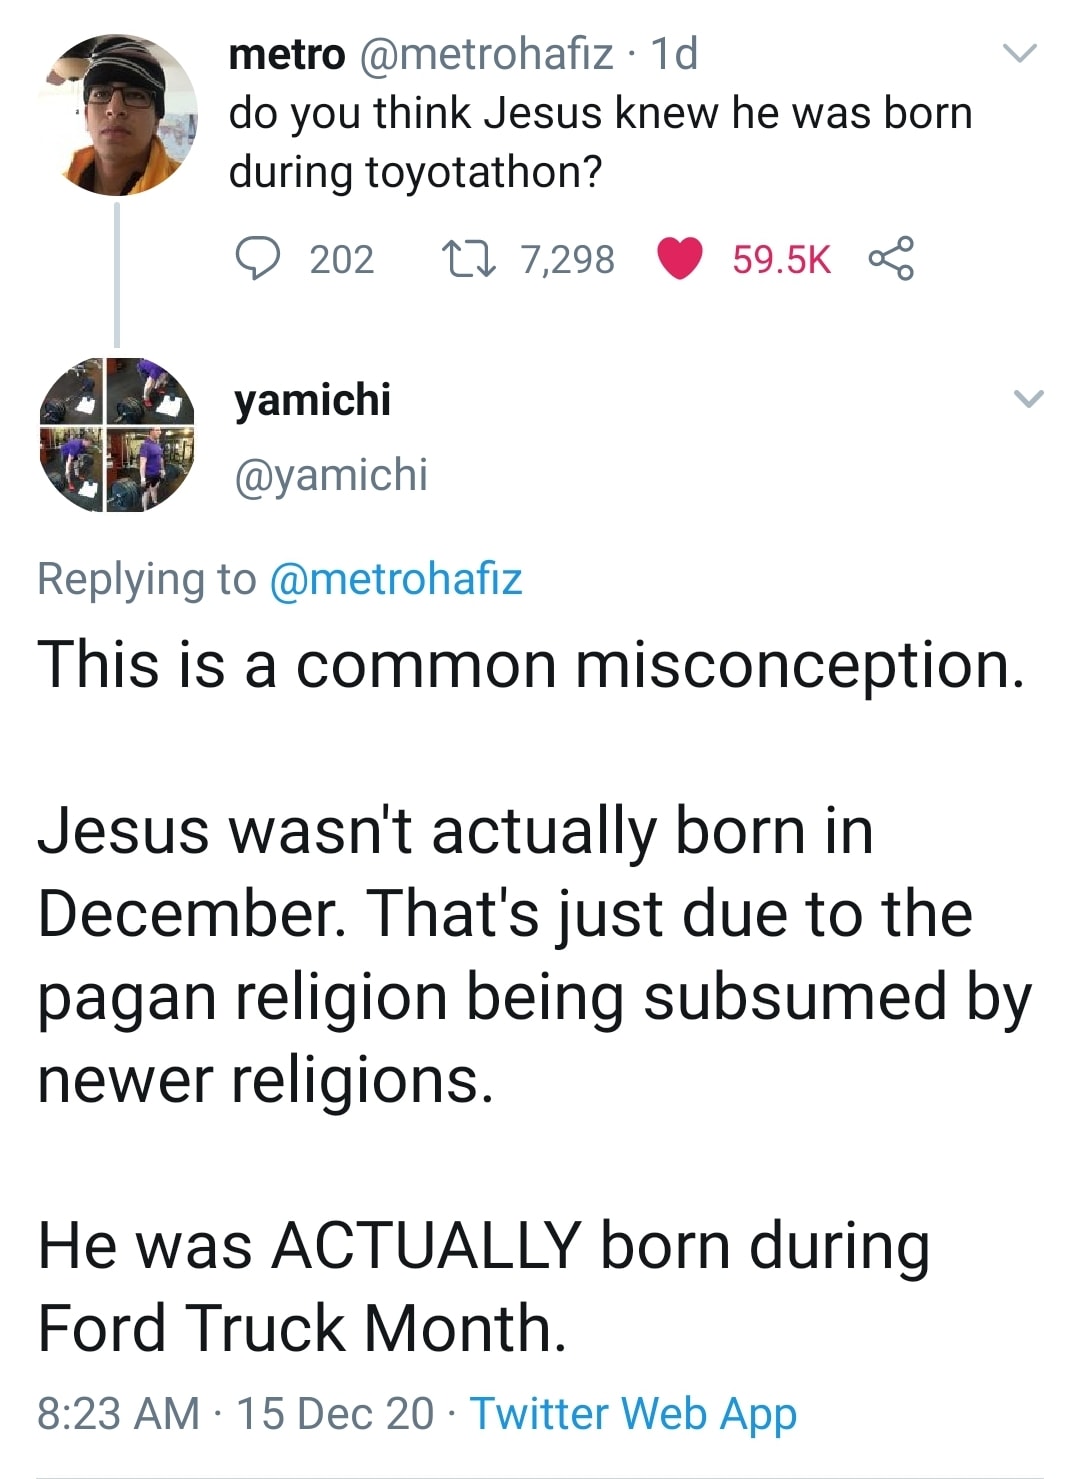Click the 8:23 AM 15 Dec 20 timestamp
This screenshot has height=1479, width=1080.
pyautogui.click(x=235, y=1413)
